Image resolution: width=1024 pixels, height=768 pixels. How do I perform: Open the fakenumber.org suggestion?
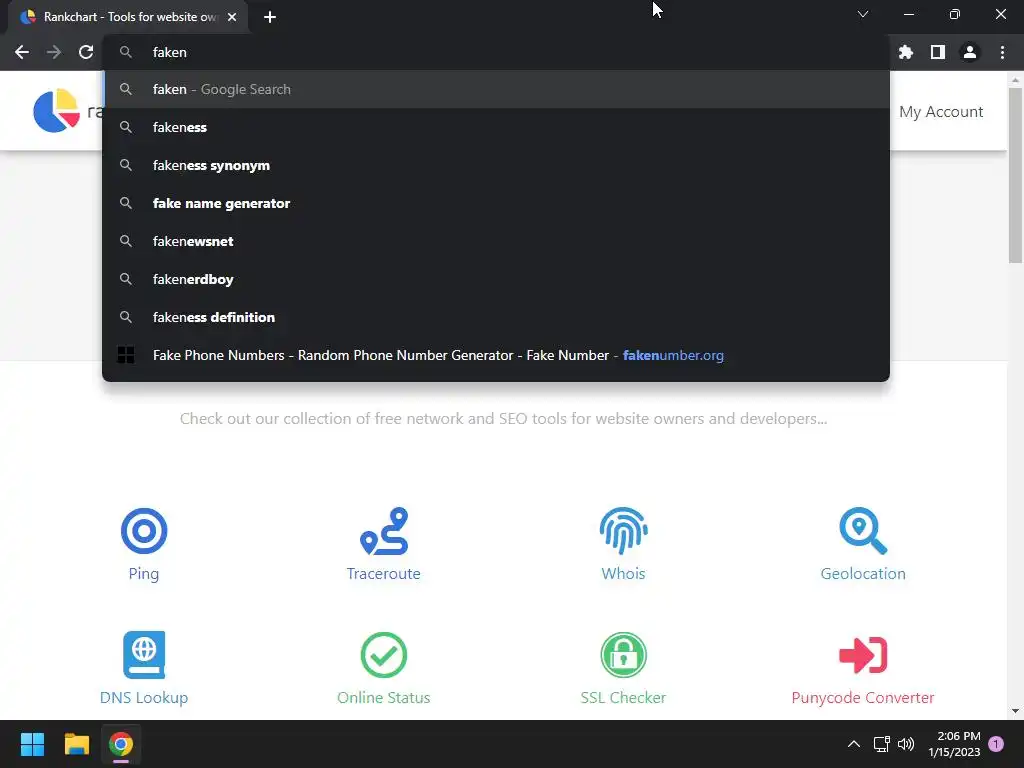point(496,355)
